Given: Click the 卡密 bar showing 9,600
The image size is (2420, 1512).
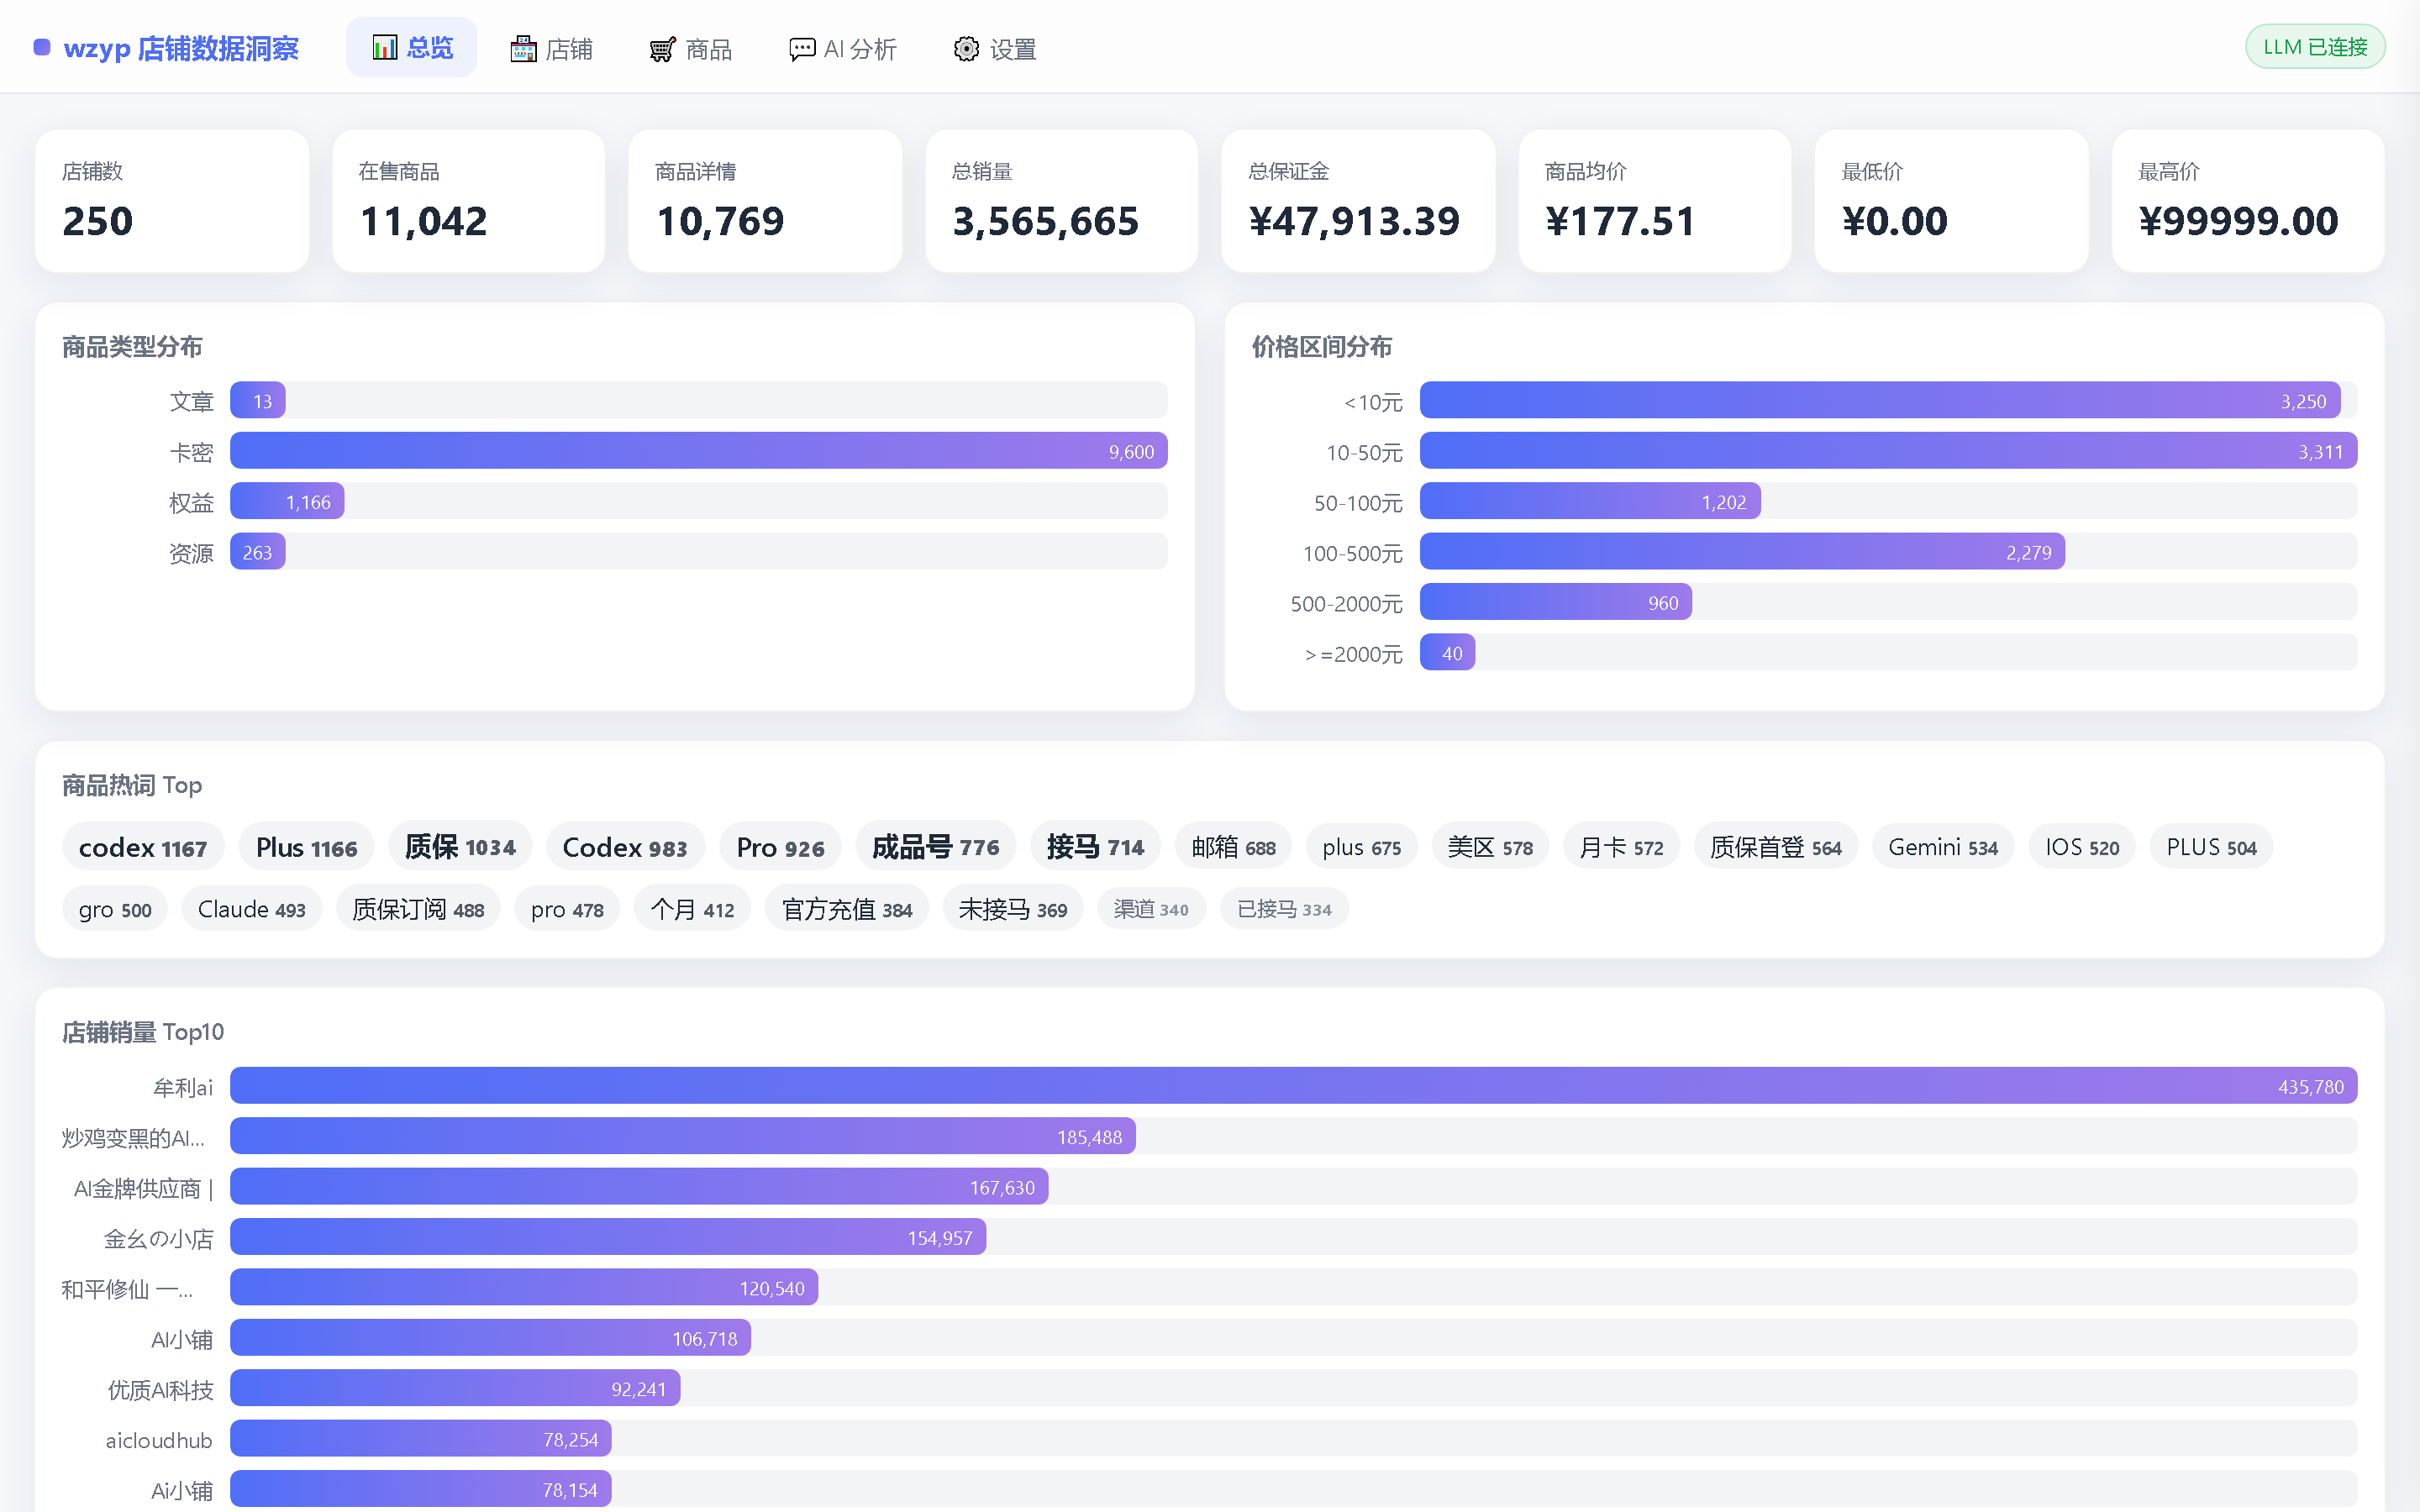Looking at the screenshot, I should tap(698, 451).
